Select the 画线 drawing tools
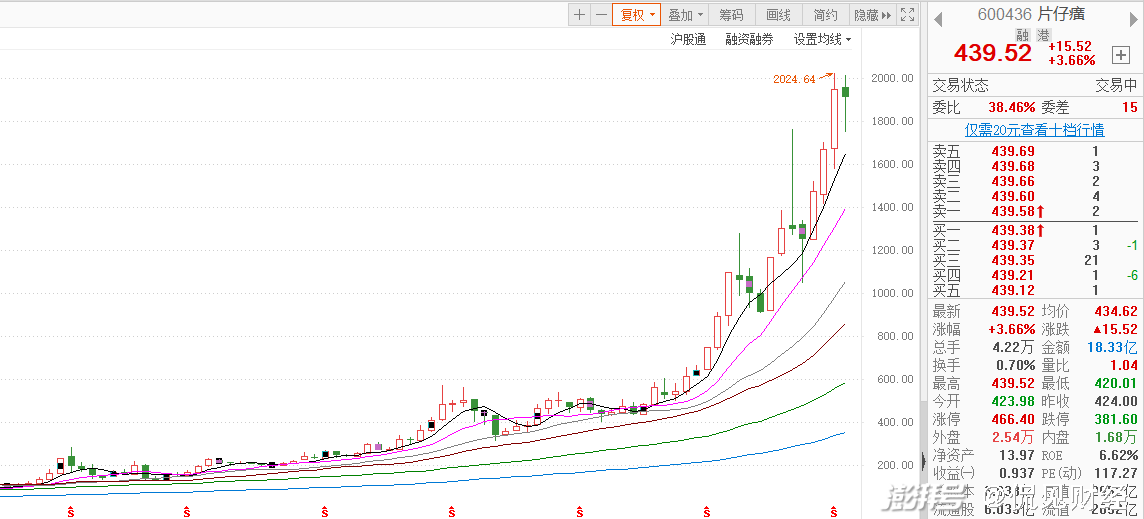 pos(778,14)
